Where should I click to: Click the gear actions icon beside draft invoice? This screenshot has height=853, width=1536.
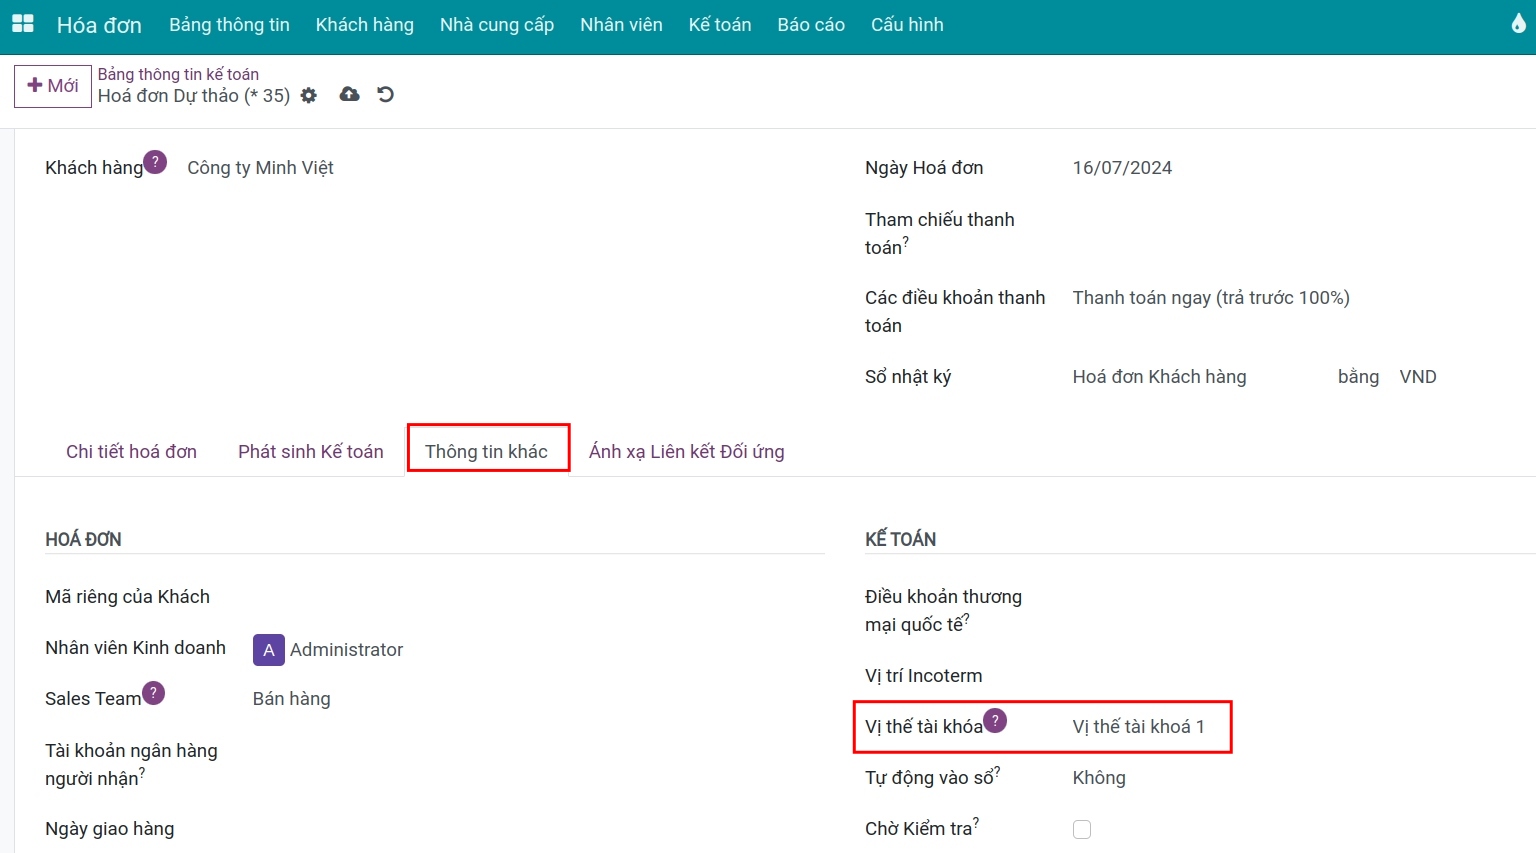pyautogui.click(x=309, y=95)
